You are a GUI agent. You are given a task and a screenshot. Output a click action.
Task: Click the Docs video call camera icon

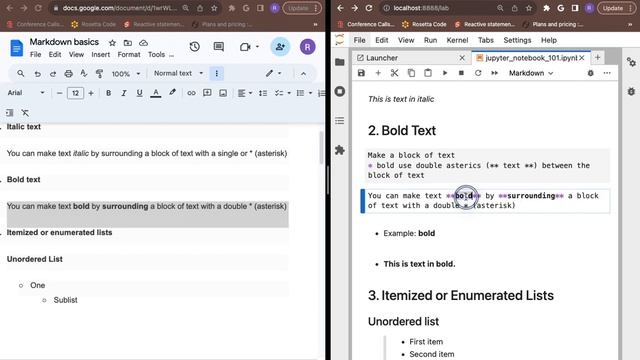tap(245, 47)
